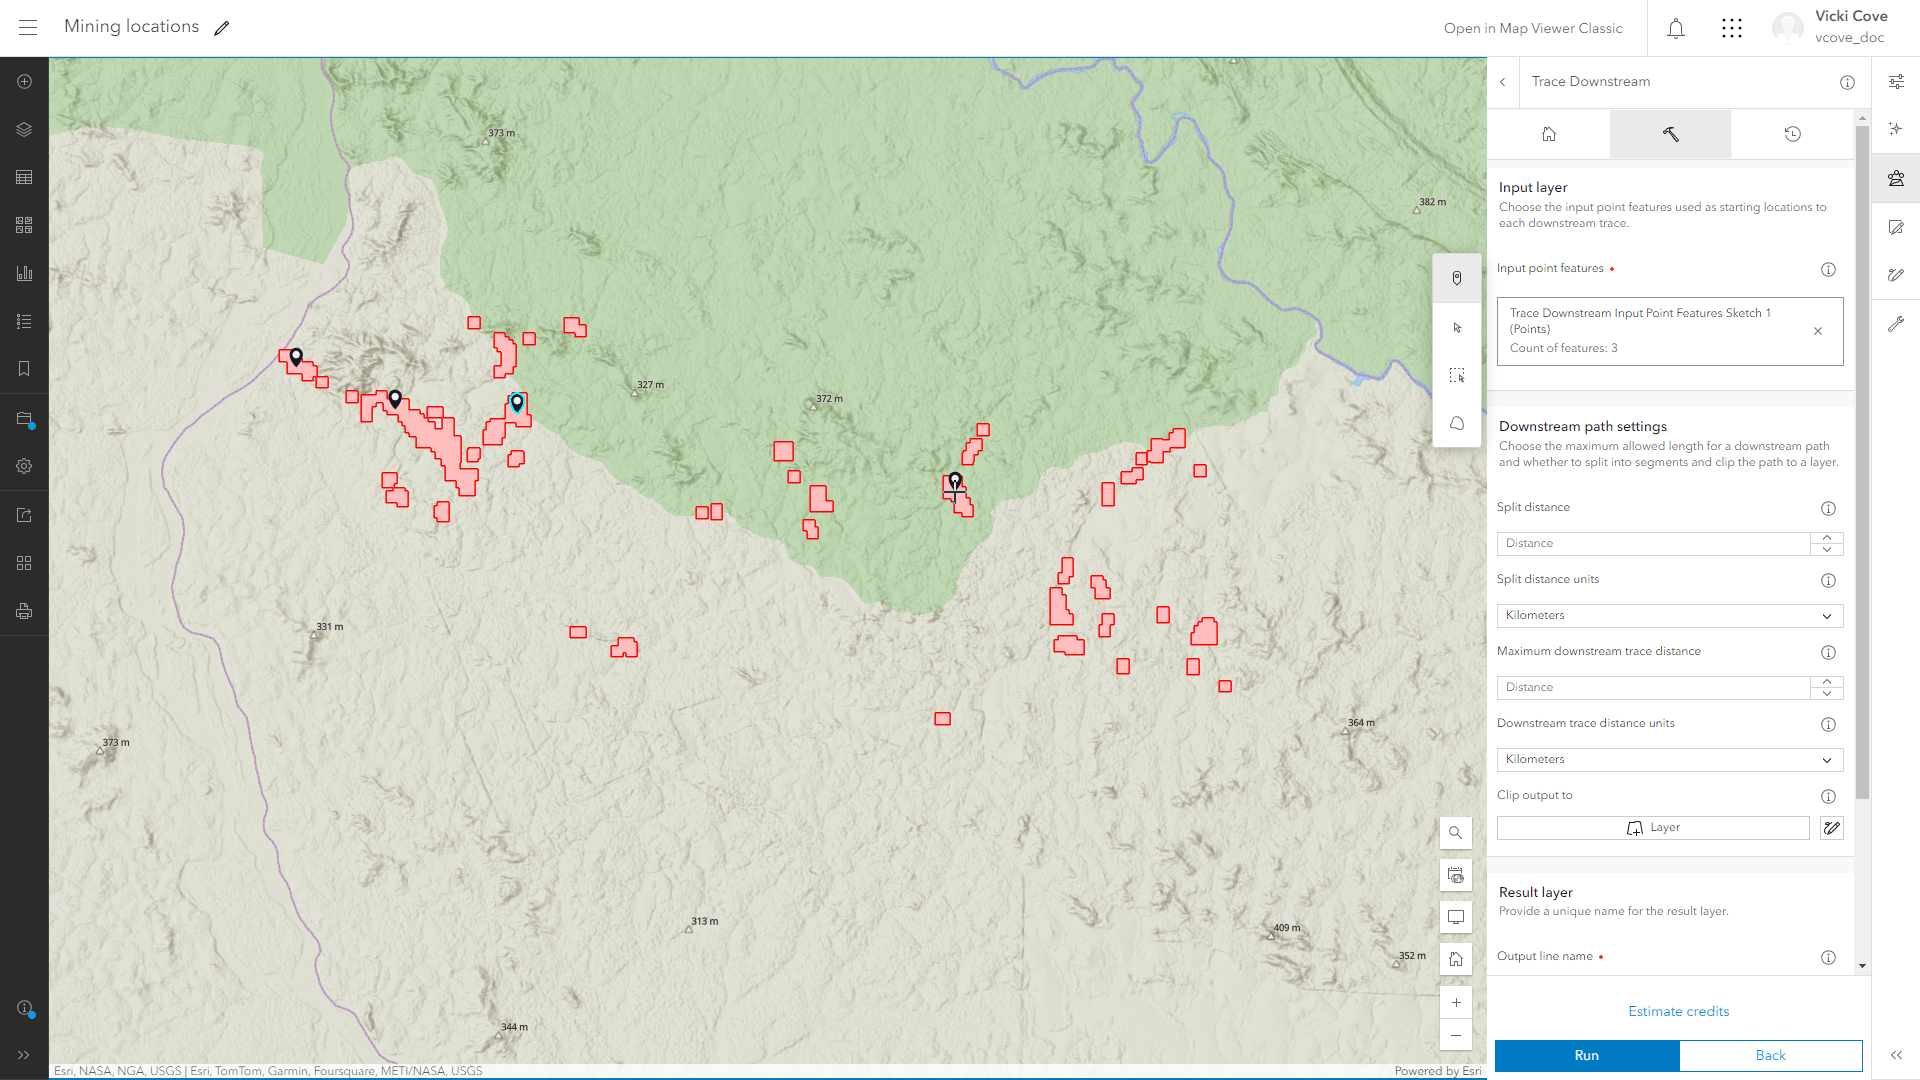The height and width of the screenshot is (1080, 1920).
Task: Zoom in with the plus button
Action: click(x=1456, y=1003)
